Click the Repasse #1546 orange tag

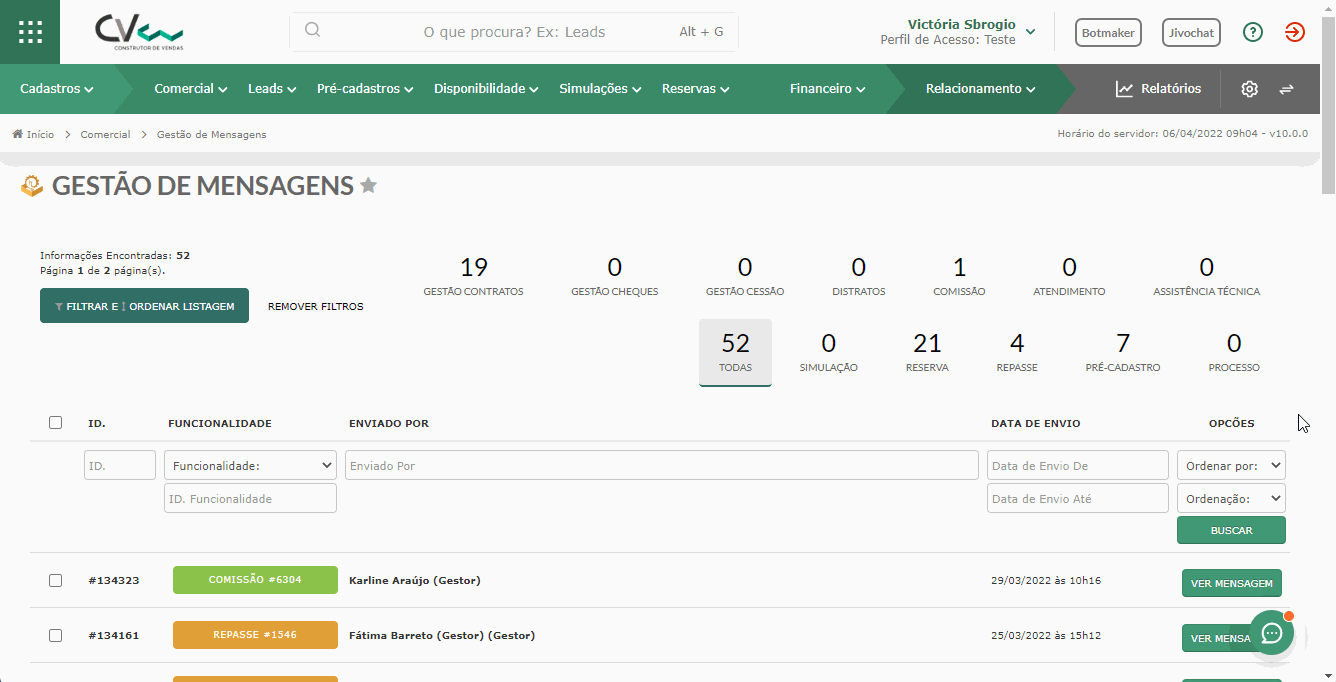tap(255, 635)
